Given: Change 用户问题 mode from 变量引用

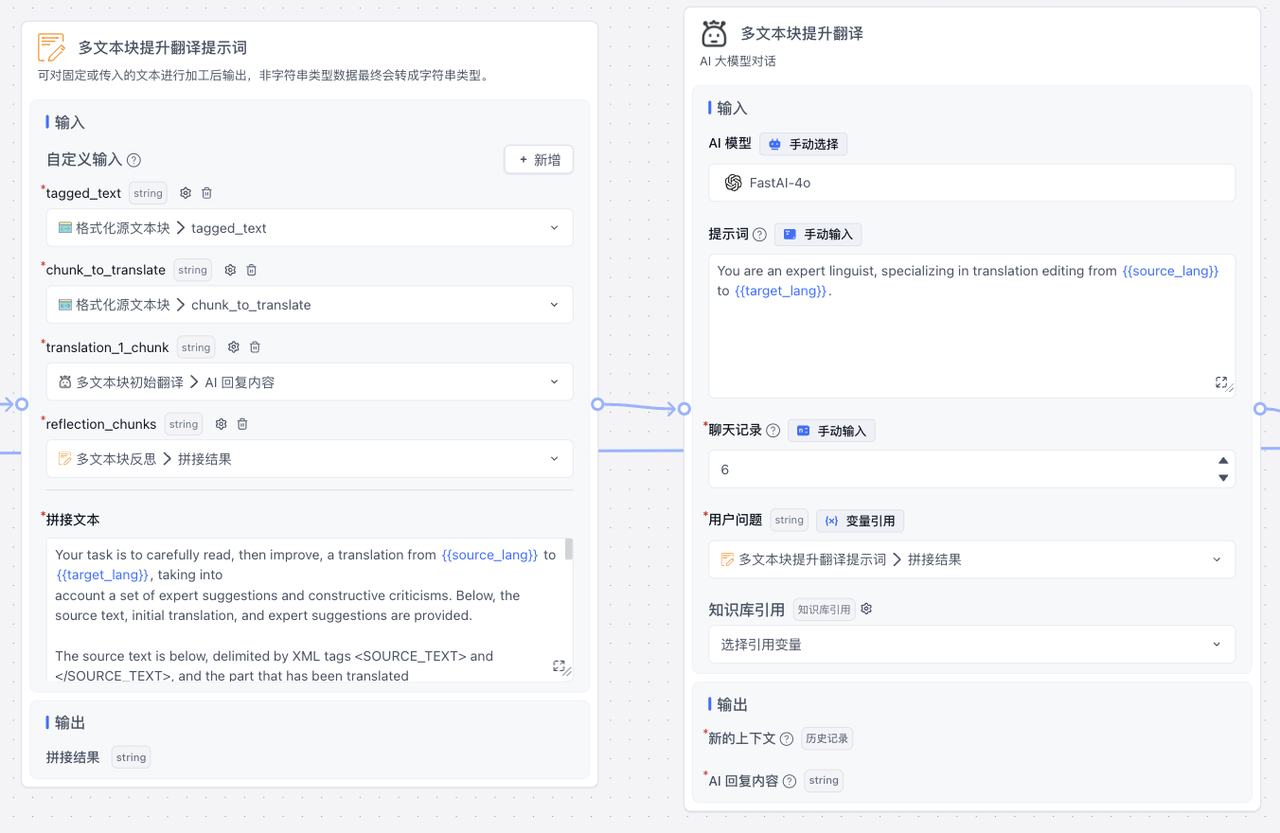Looking at the screenshot, I should point(860,520).
